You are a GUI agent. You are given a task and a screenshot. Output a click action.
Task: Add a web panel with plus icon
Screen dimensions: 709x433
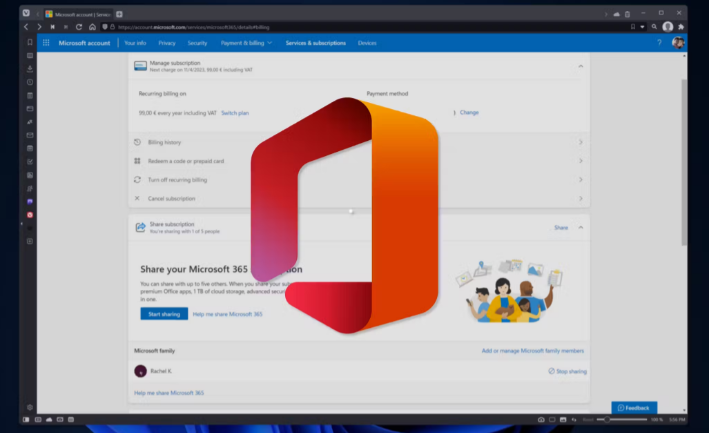point(30,241)
